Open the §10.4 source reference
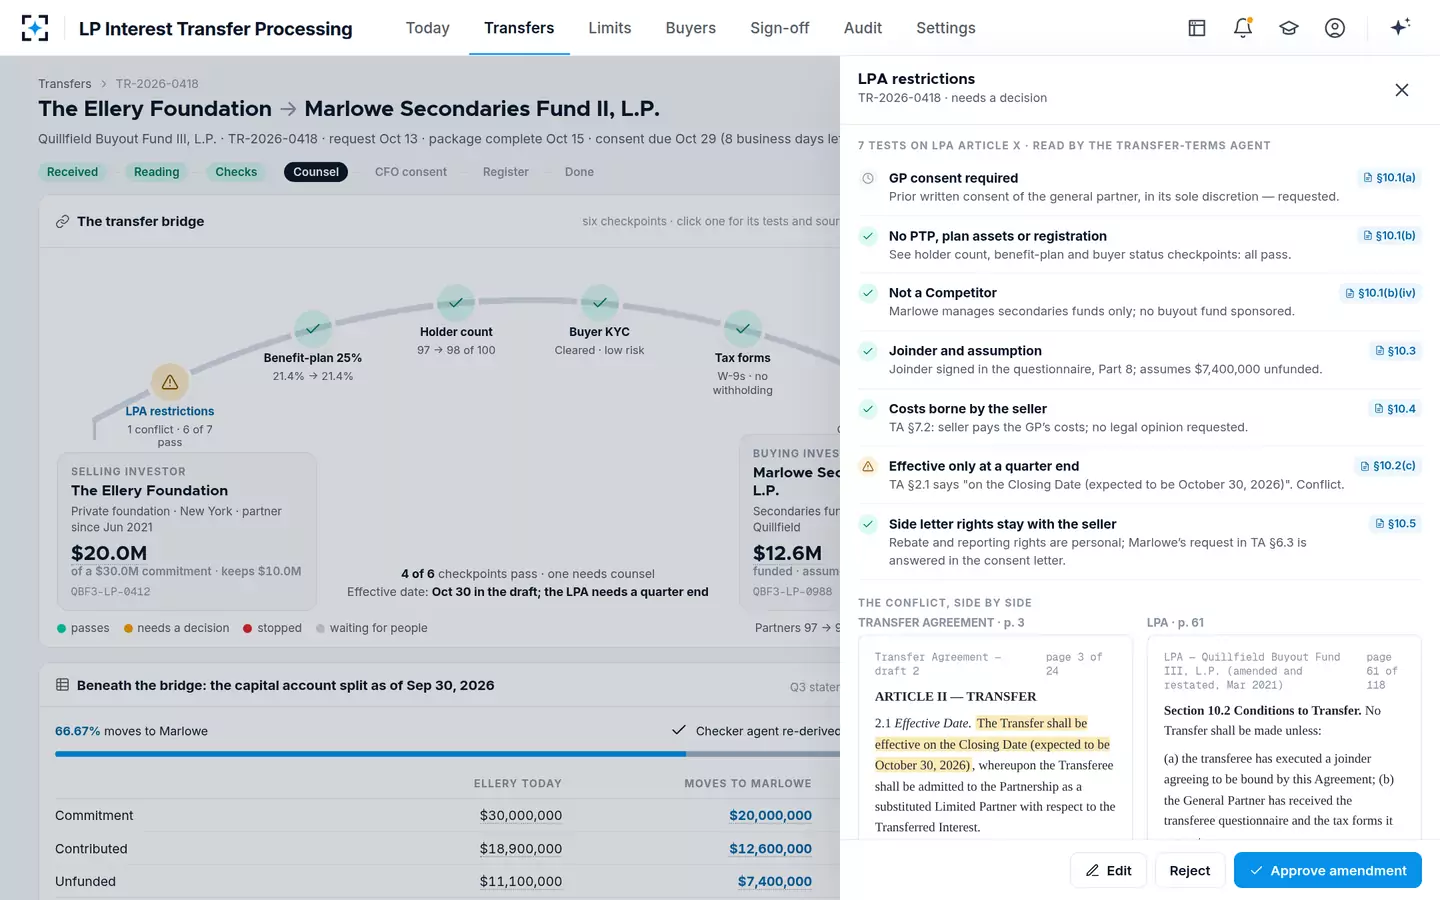 (1395, 409)
